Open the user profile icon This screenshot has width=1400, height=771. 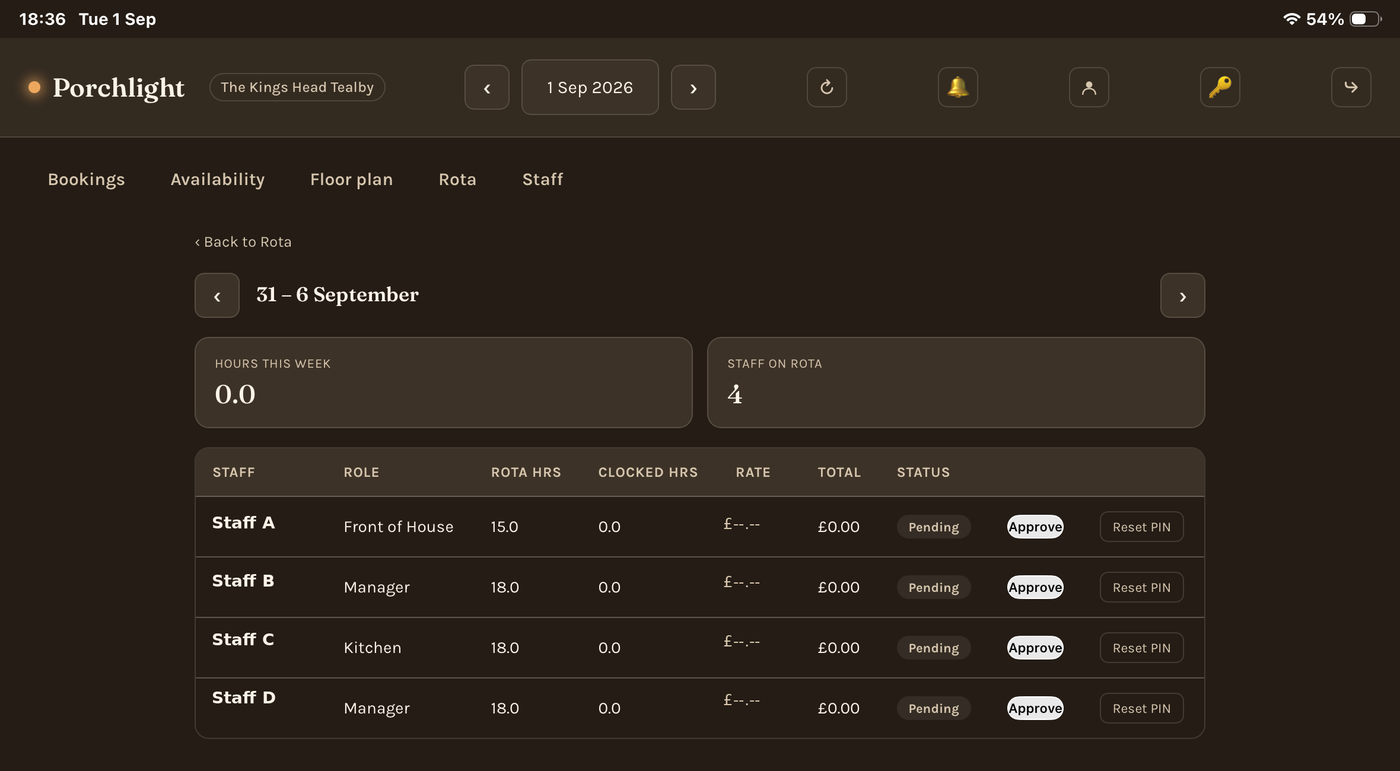(x=1089, y=87)
